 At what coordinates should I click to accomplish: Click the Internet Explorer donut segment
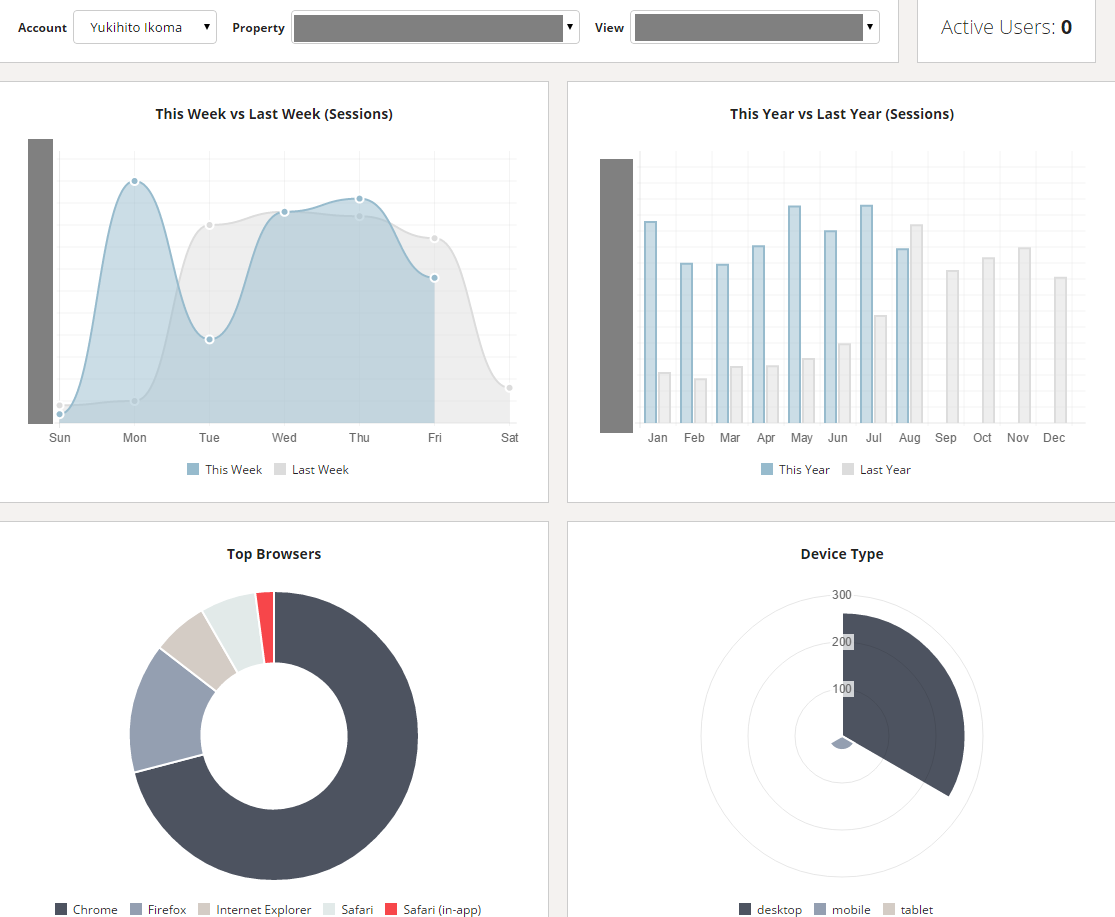pyautogui.click(x=201, y=650)
